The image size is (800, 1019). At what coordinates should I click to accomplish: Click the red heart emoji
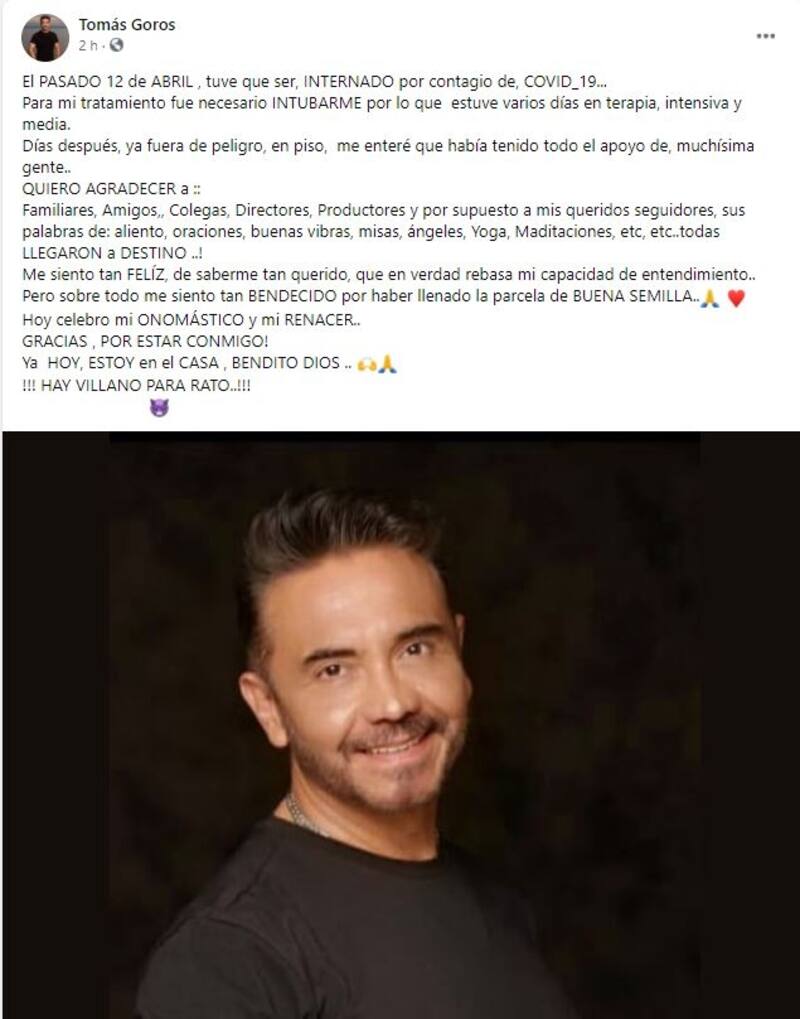tap(736, 298)
